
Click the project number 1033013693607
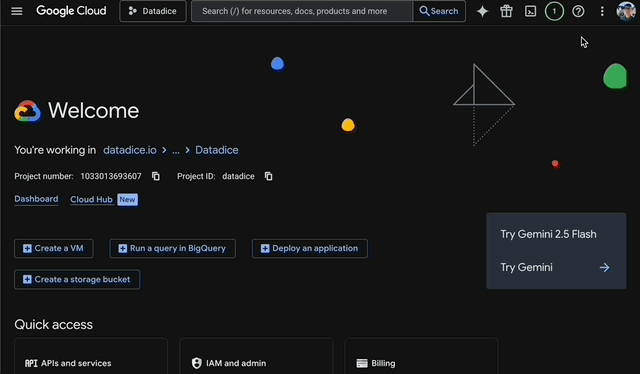[x=111, y=176]
